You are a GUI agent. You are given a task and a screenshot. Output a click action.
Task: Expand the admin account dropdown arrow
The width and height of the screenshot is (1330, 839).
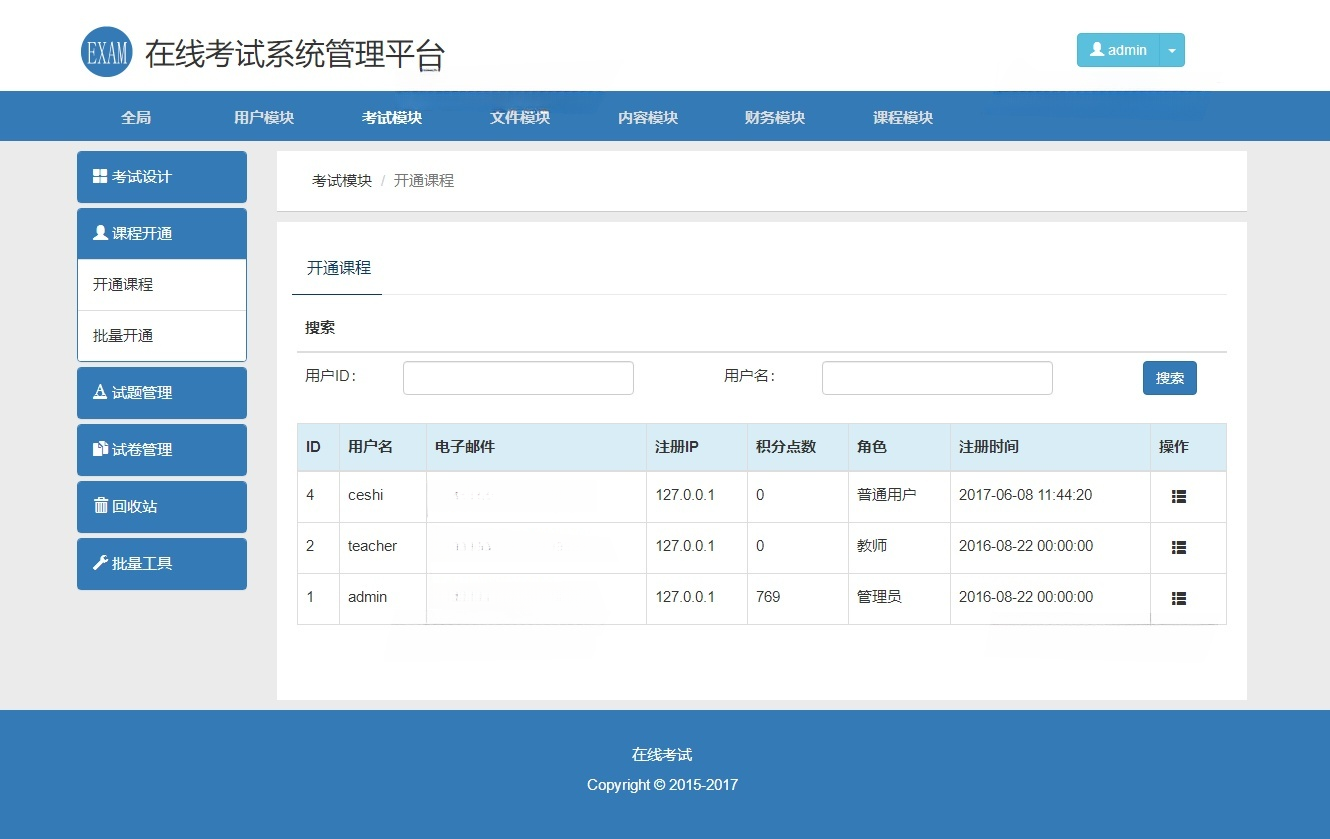1171,50
